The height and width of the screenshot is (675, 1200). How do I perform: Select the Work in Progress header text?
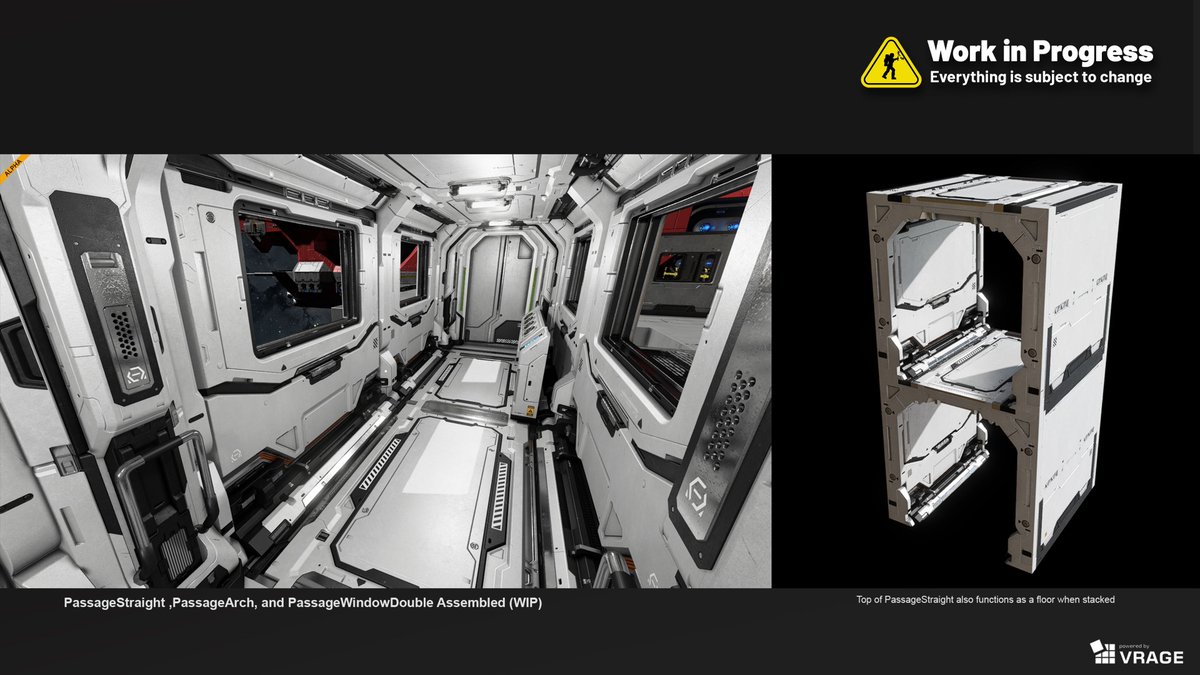click(x=1040, y=50)
